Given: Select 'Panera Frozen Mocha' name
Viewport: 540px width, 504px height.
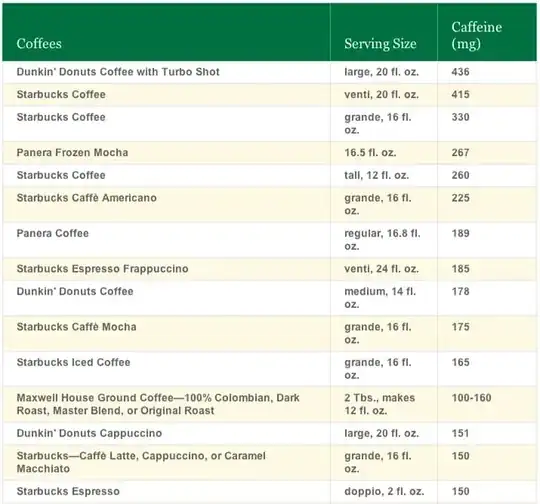Looking at the screenshot, I should coord(72,153).
